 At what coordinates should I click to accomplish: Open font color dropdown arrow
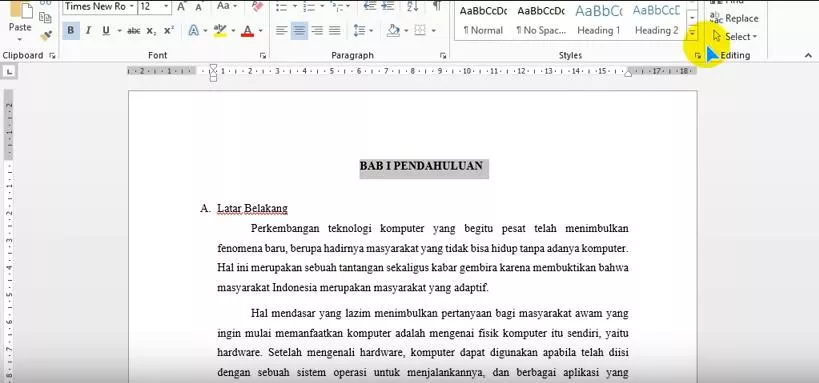(260, 31)
